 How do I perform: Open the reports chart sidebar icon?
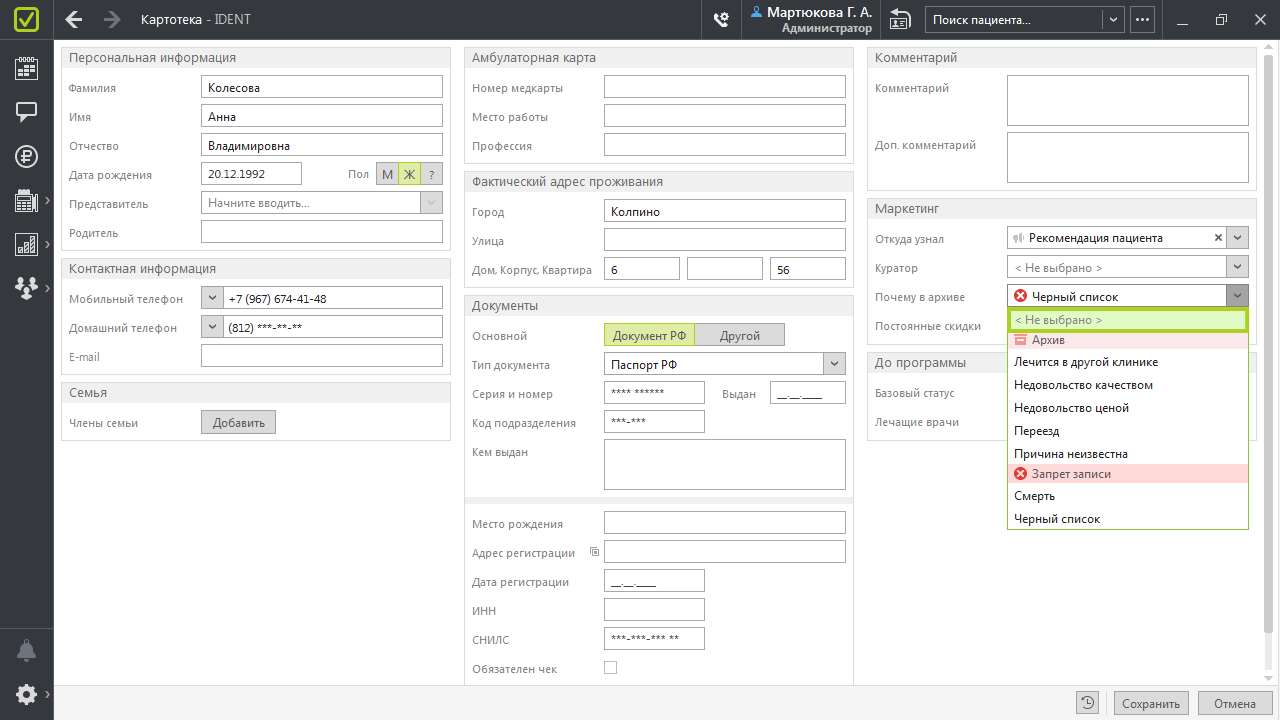pyautogui.click(x=26, y=244)
